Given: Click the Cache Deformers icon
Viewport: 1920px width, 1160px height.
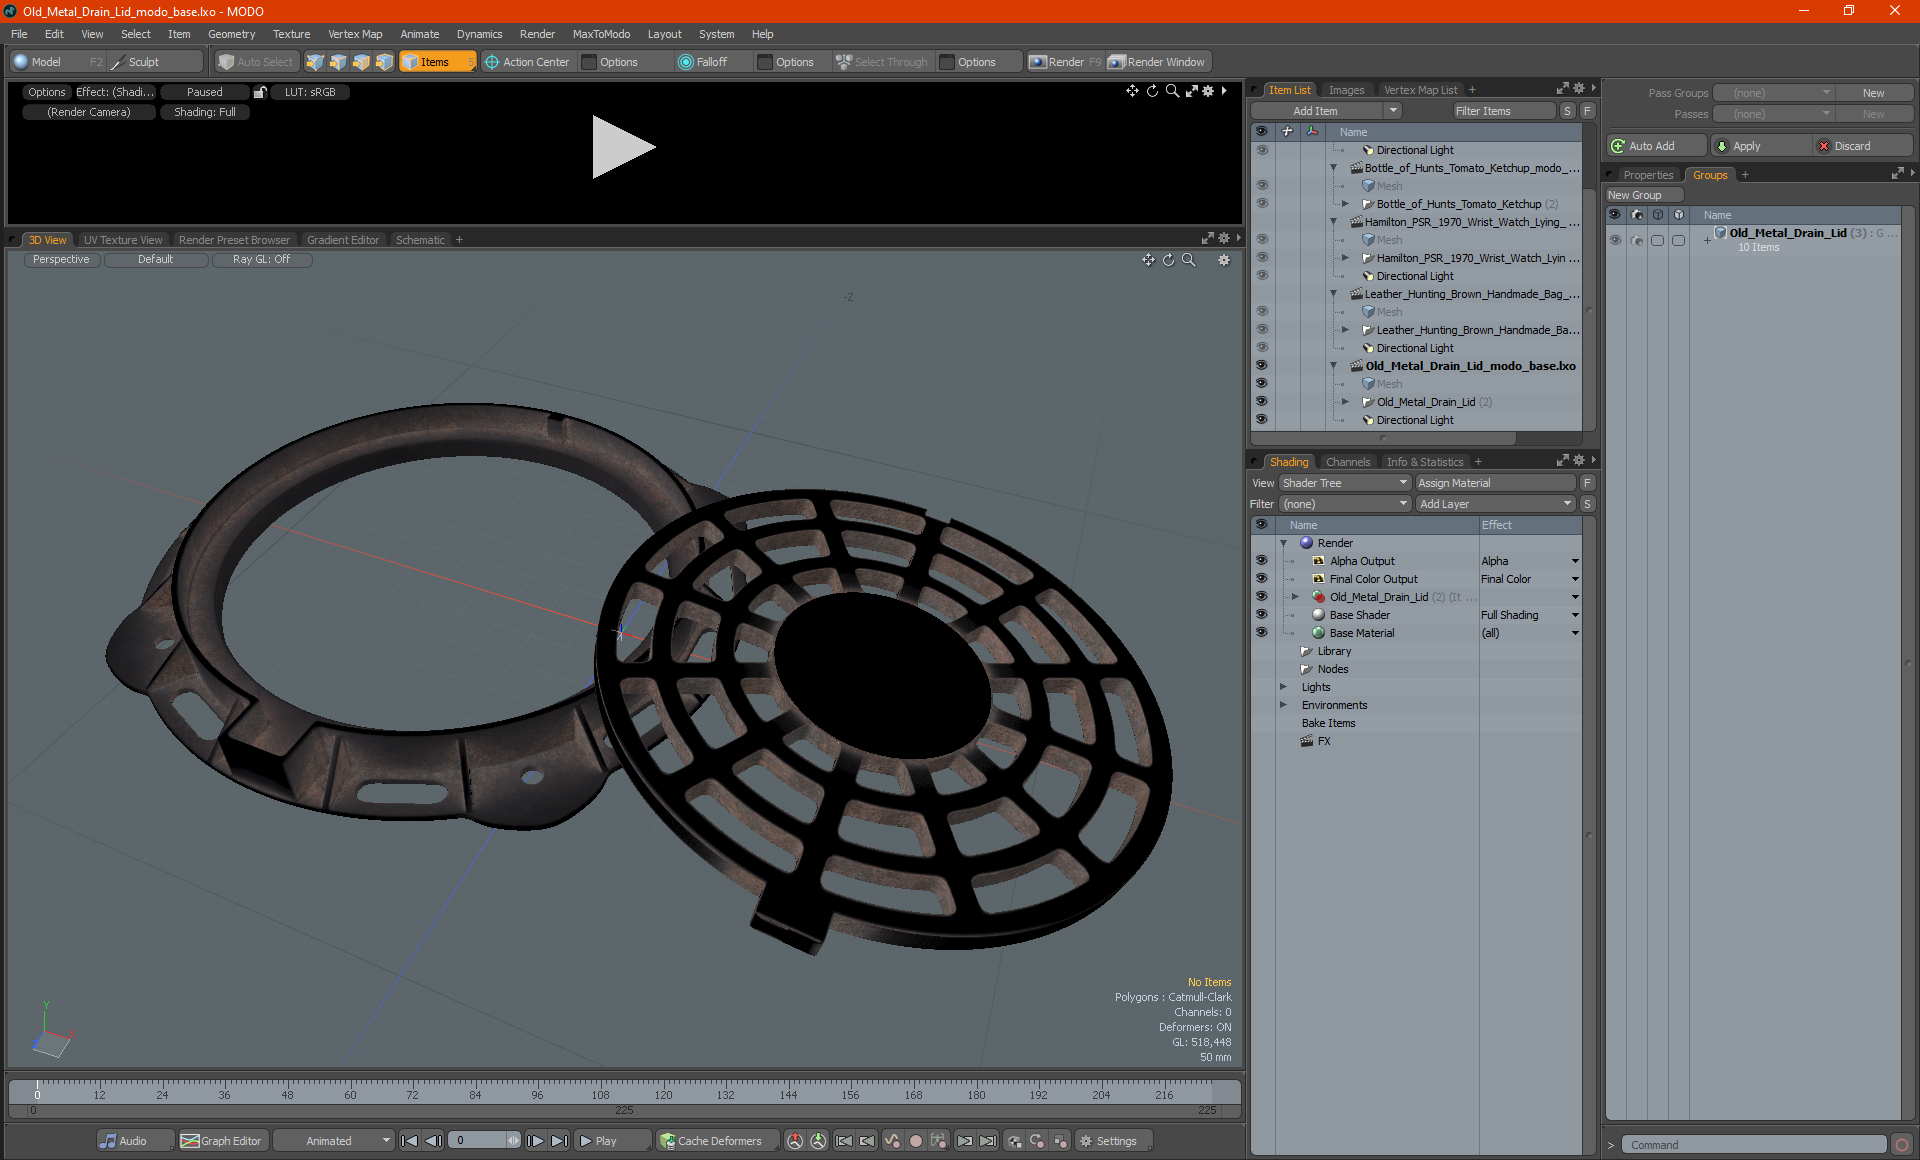Looking at the screenshot, I should click(667, 1141).
